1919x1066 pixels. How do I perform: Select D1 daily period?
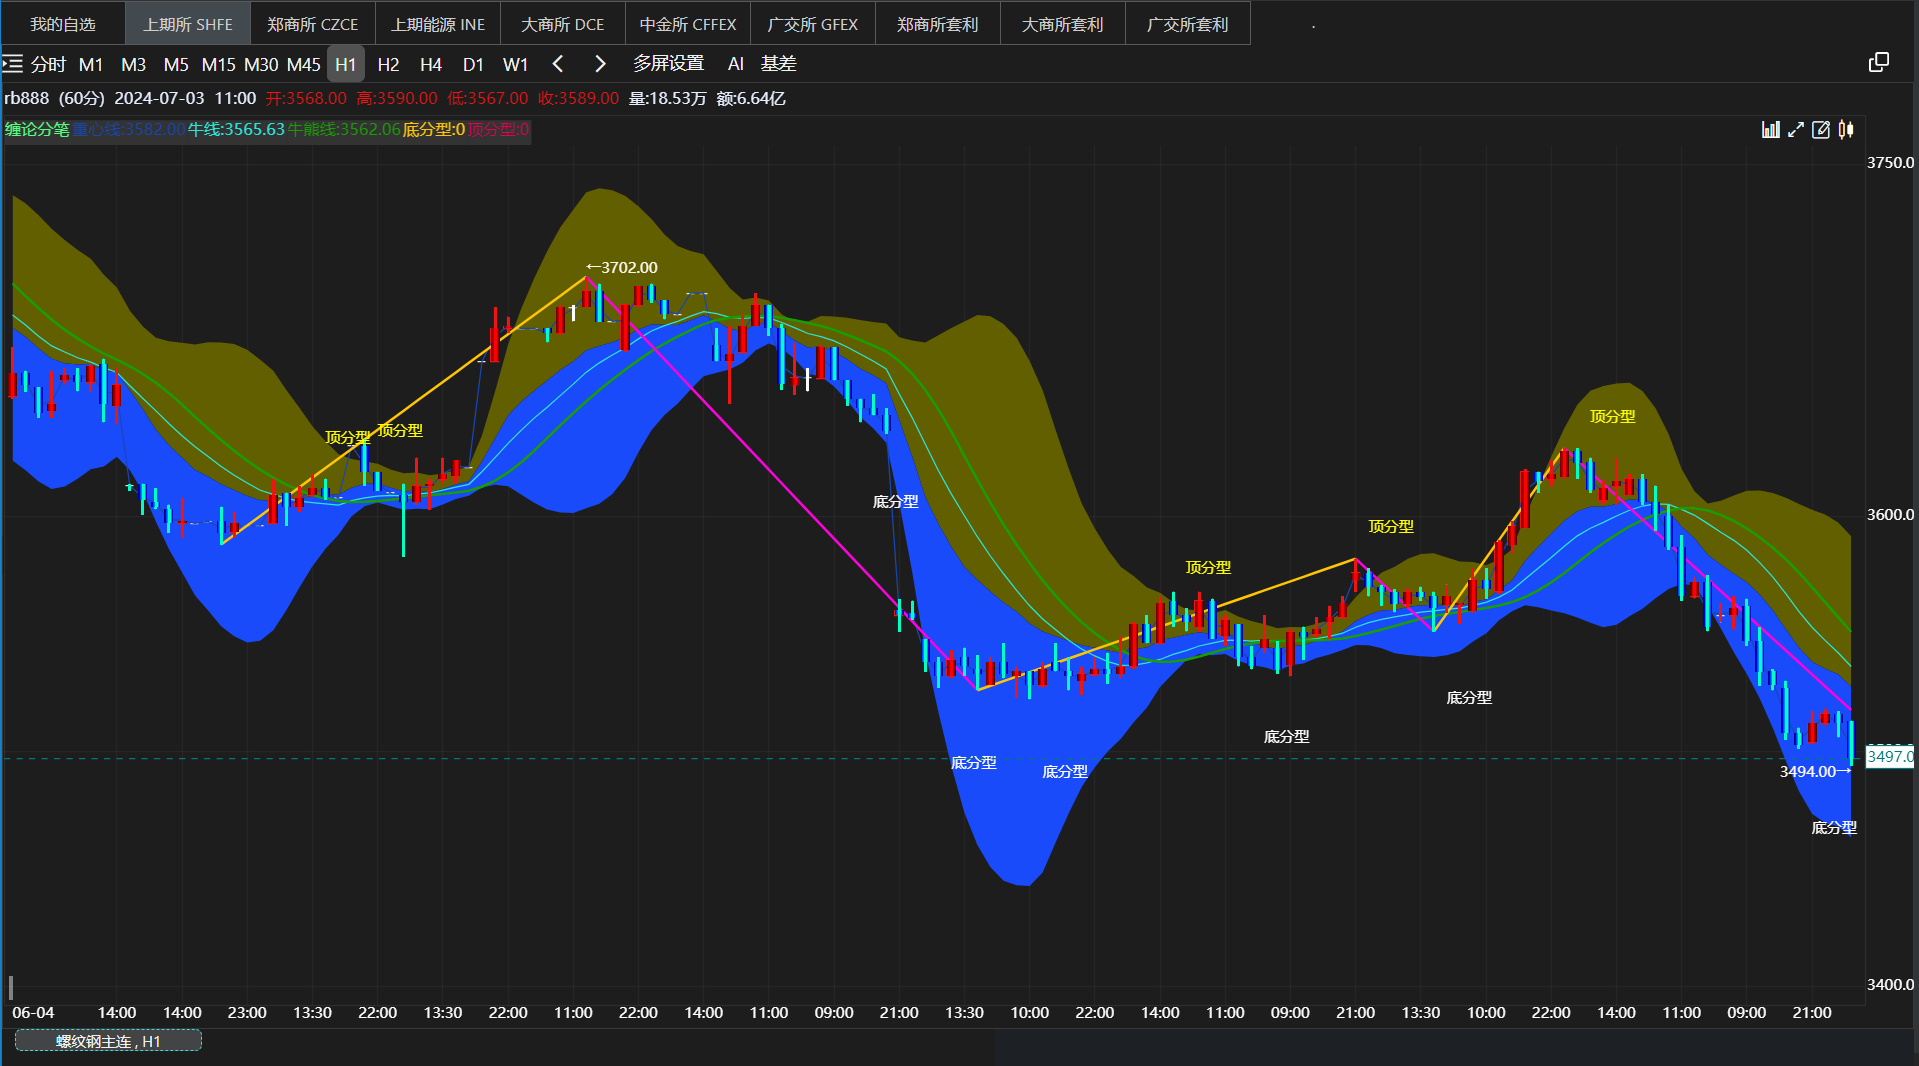coord(473,64)
